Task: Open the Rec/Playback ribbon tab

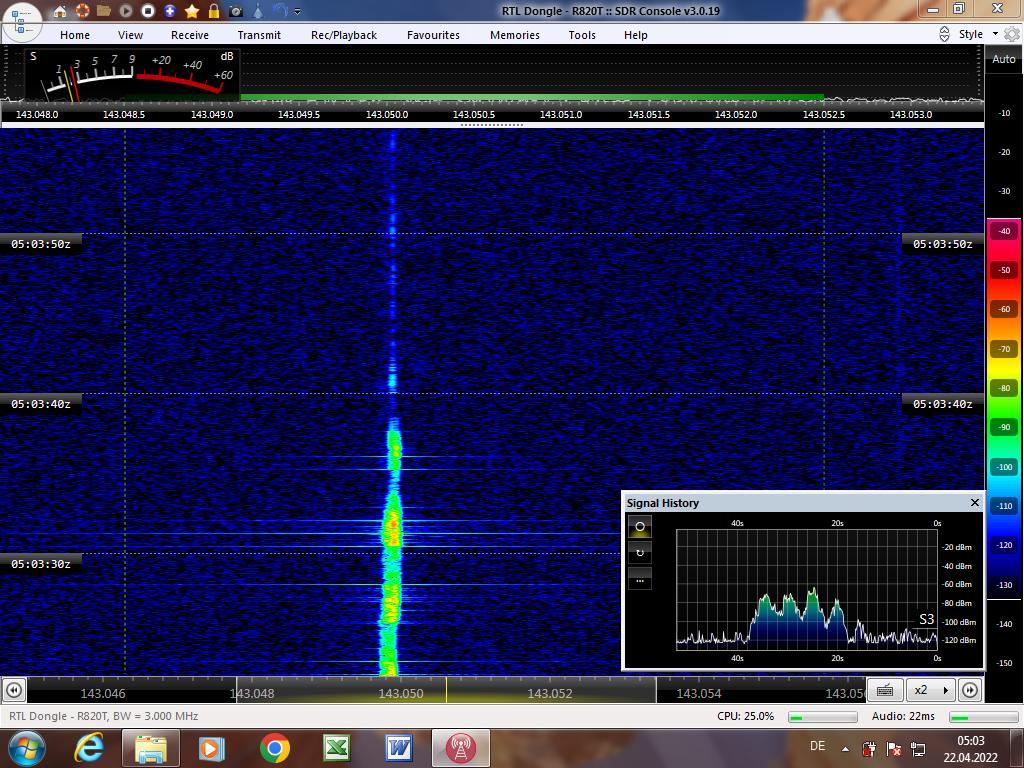Action: (344, 35)
